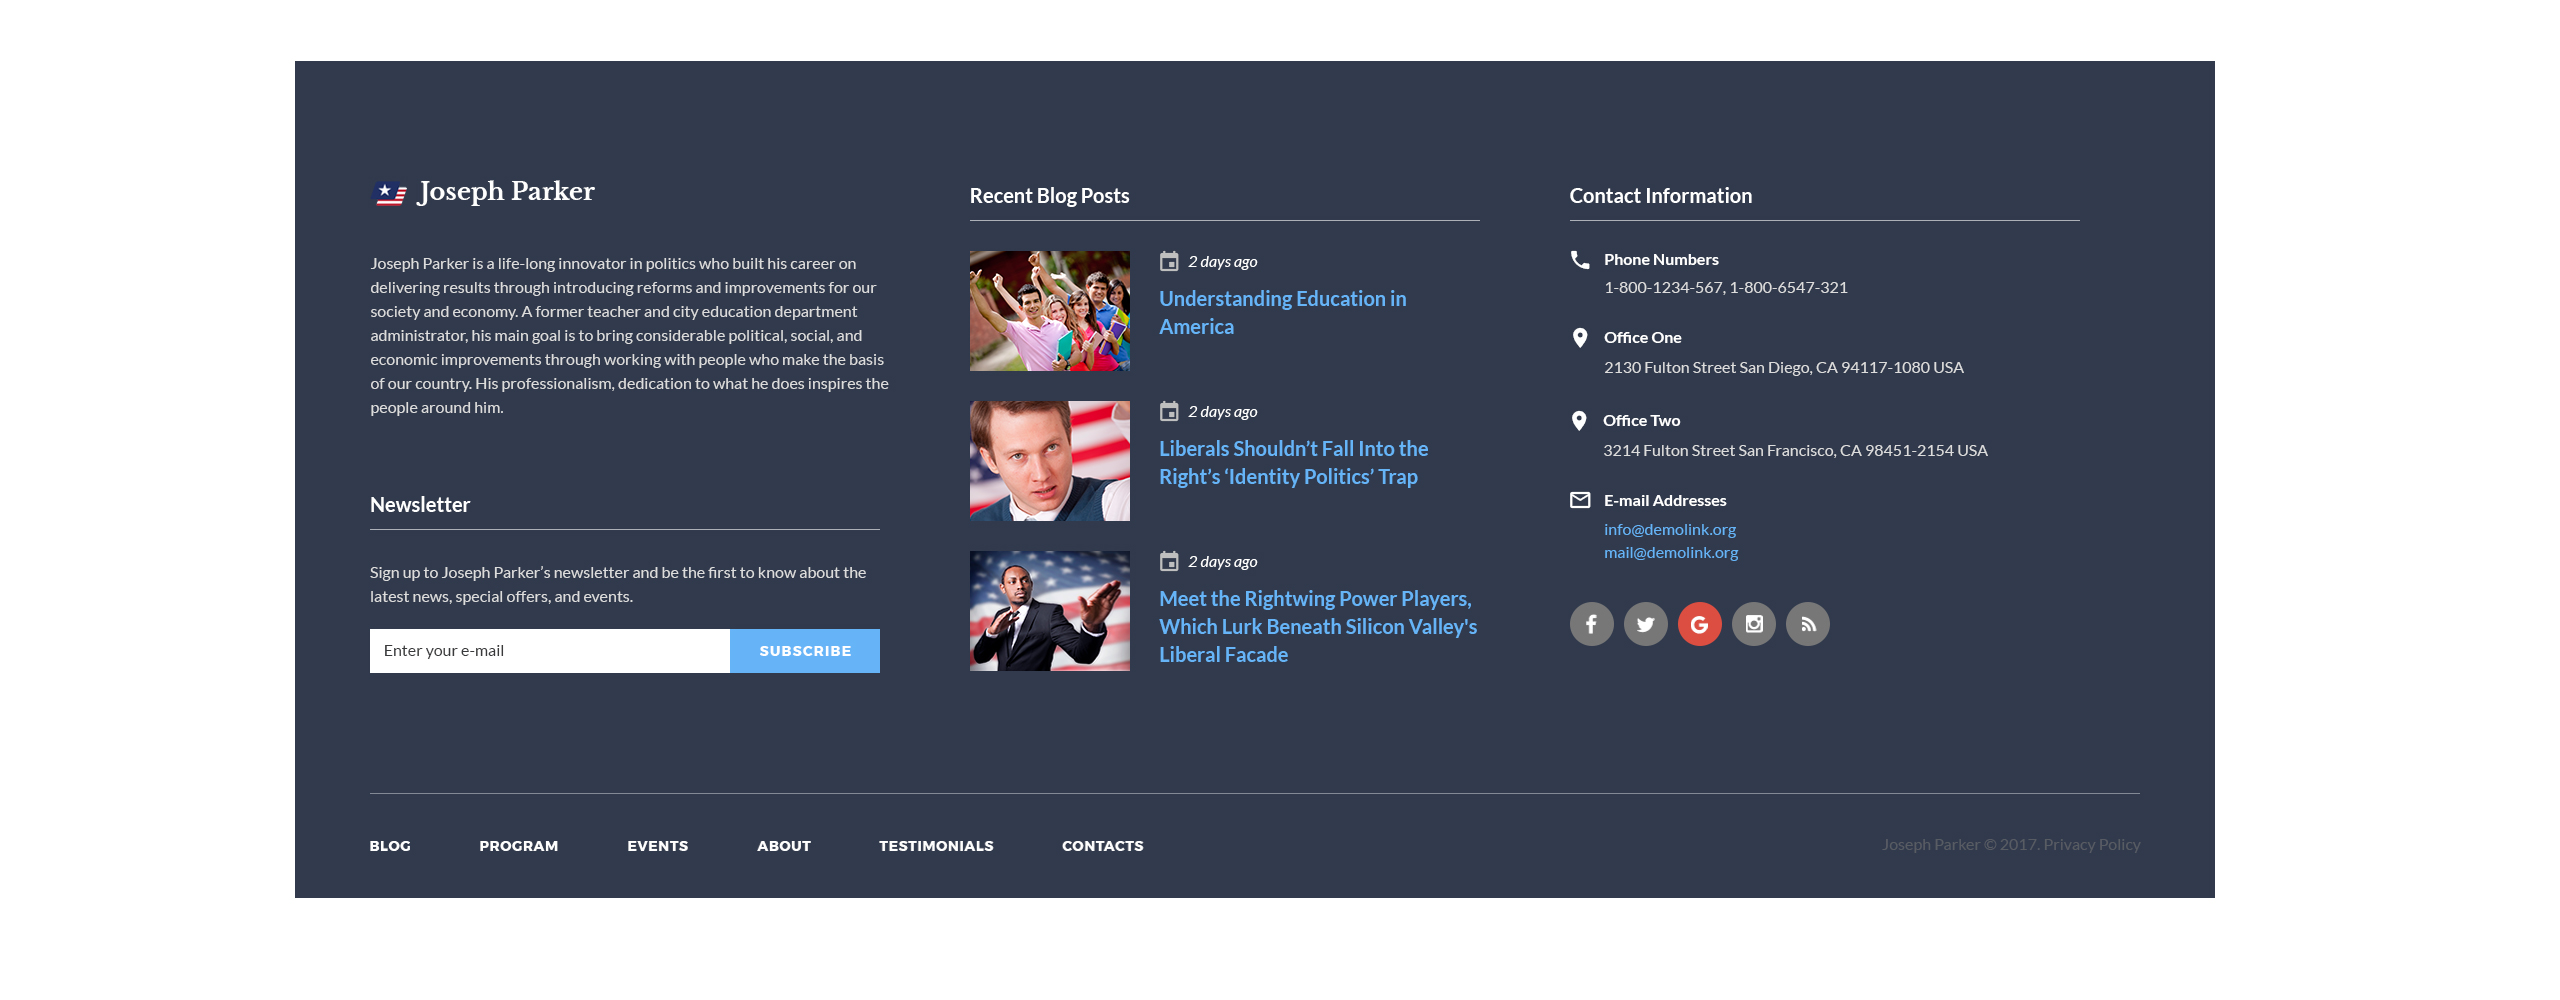Email info@demolink.org
The width and height of the screenshot is (2560, 1000).
(x=1670, y=529)
